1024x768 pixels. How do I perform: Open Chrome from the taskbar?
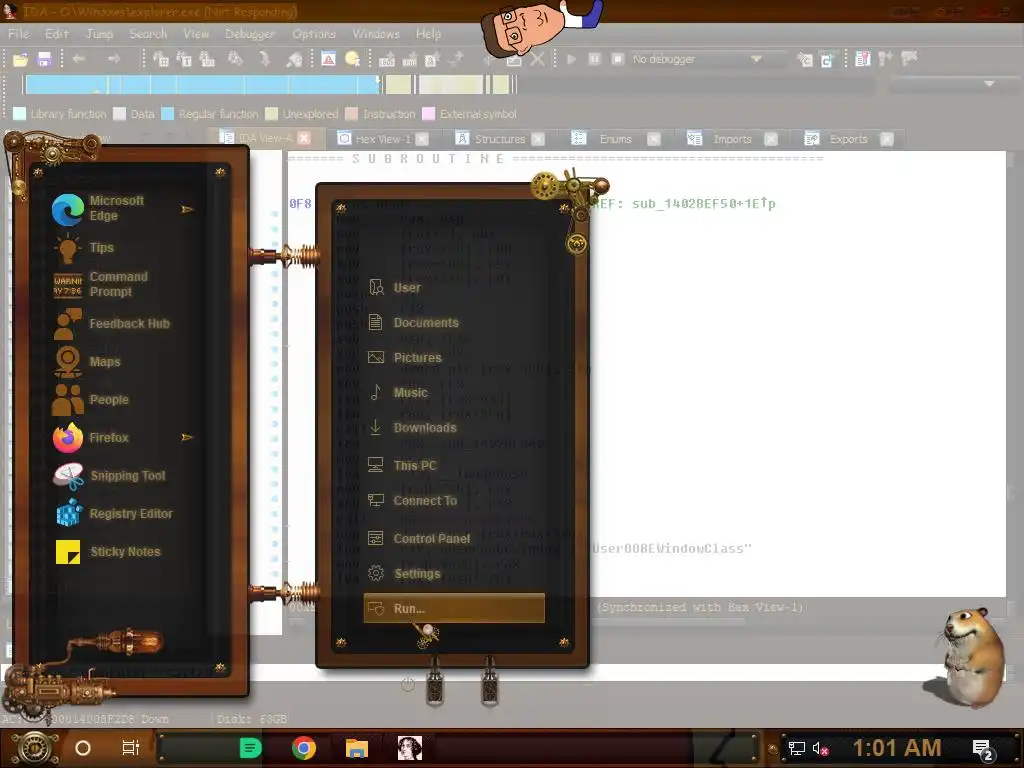tap(304, 748)
